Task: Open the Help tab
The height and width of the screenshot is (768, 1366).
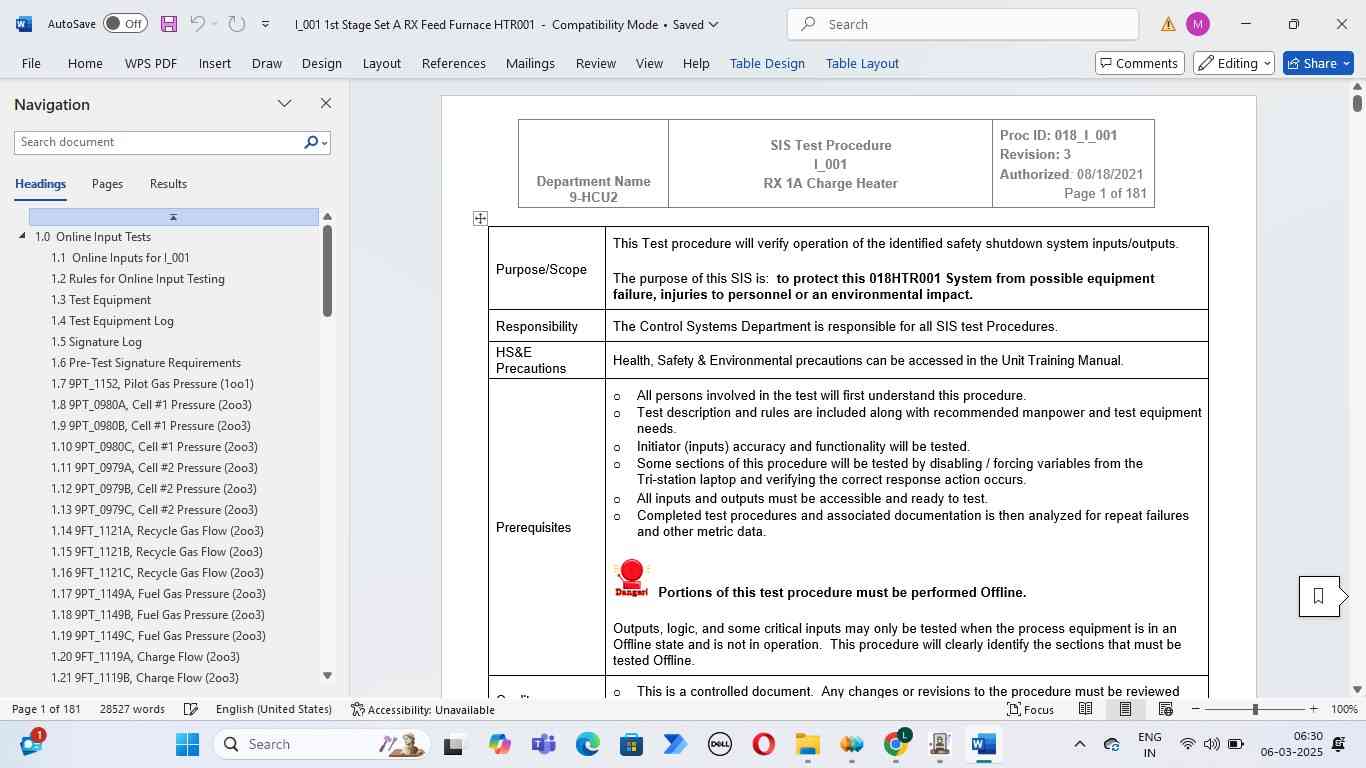Action: pos(696,63)
